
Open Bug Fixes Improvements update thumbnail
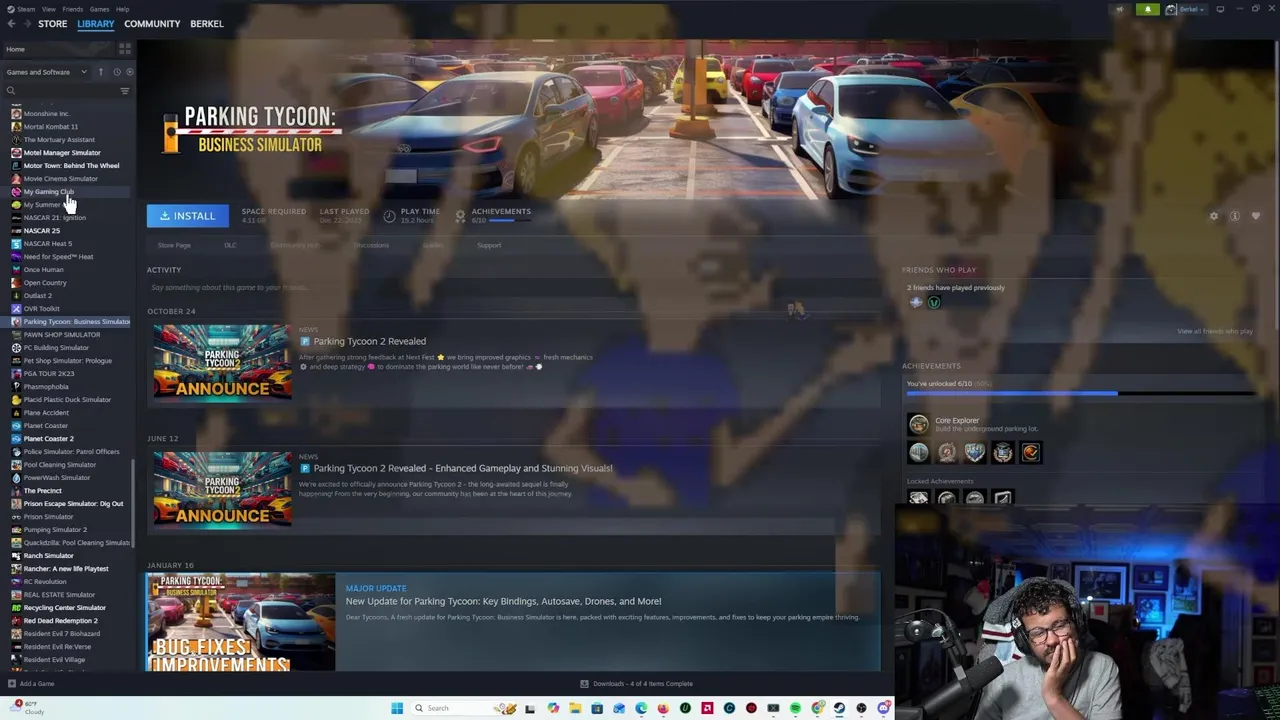(240, 622)
